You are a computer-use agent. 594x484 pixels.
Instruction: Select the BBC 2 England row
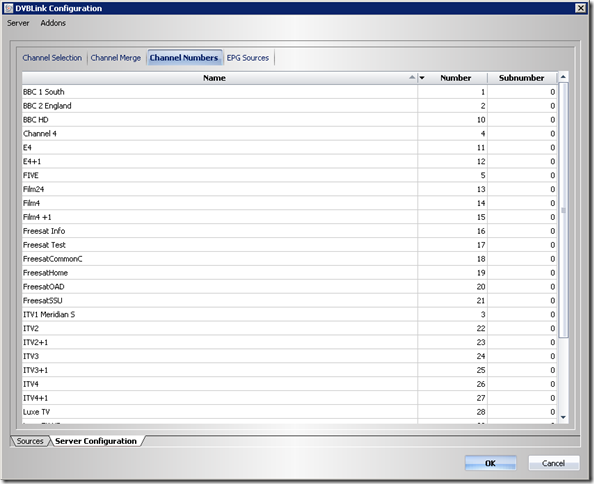point(289,106)
